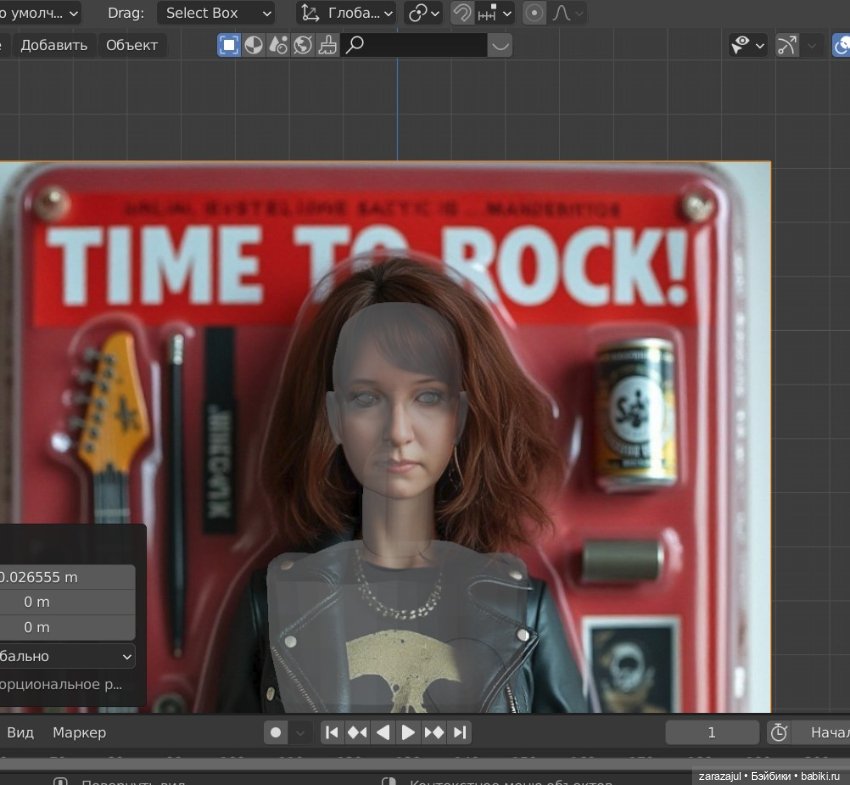Open the Global transform orientation dropdown
The image size is (850, 785).
347,13
